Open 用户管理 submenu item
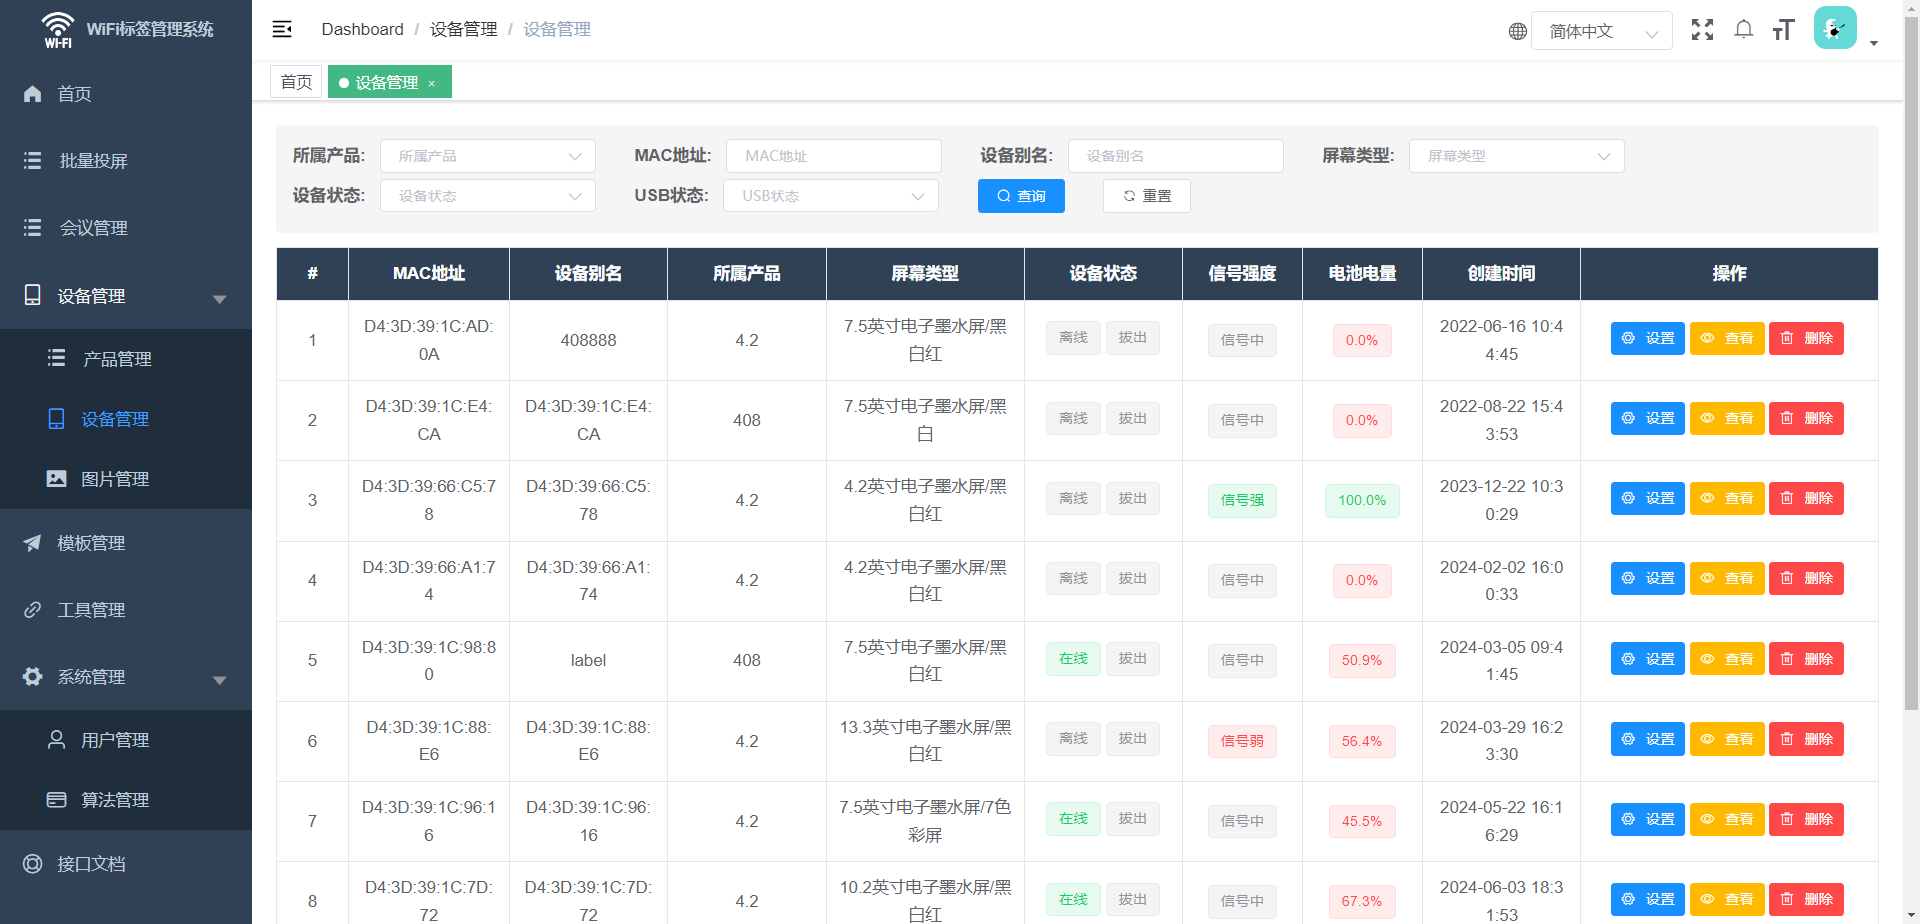This screenshot has height=924, width=1920. tap(126, 740)
